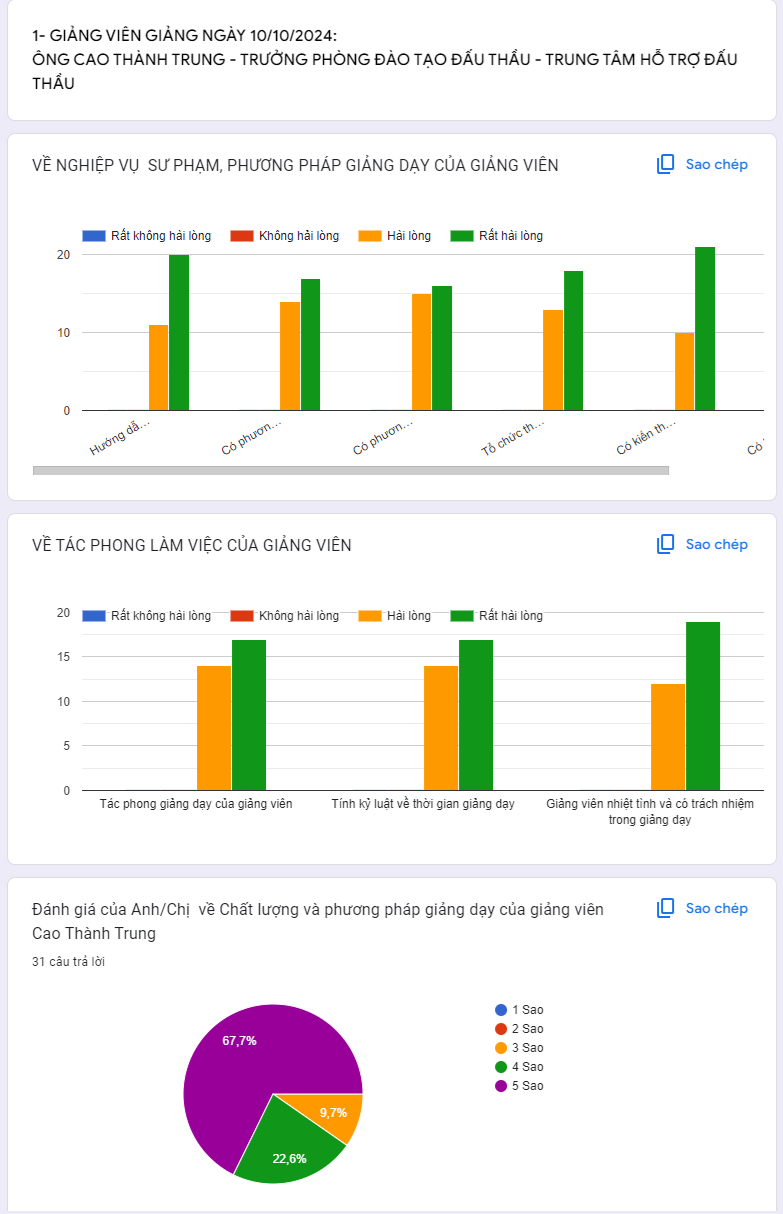Click the orange bar above "Có kiến th..." label
The width and height of the screenshot is (783, 1214).
click(684, 371)
